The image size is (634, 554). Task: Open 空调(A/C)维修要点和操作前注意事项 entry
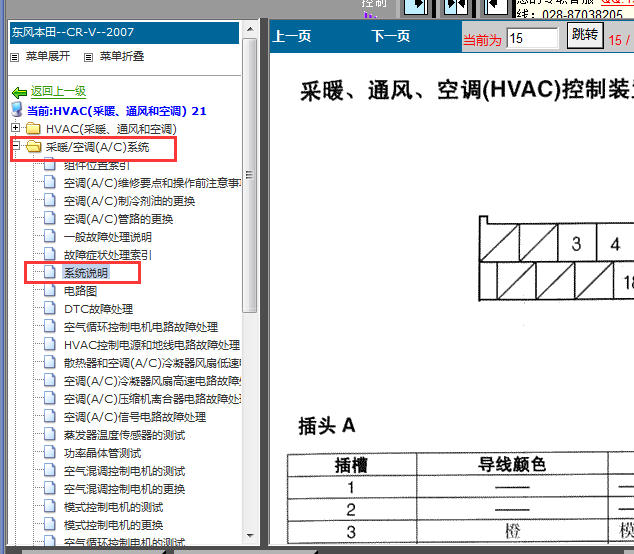152,183
